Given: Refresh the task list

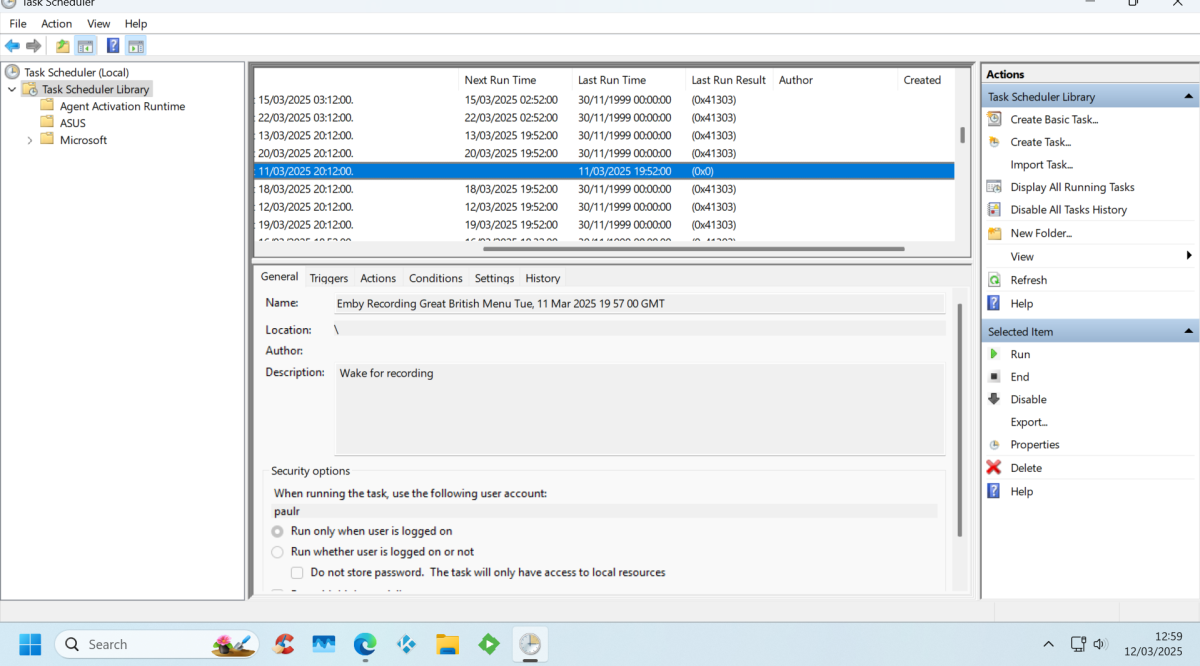Looking at the screenshot, I should (1030, 279).
